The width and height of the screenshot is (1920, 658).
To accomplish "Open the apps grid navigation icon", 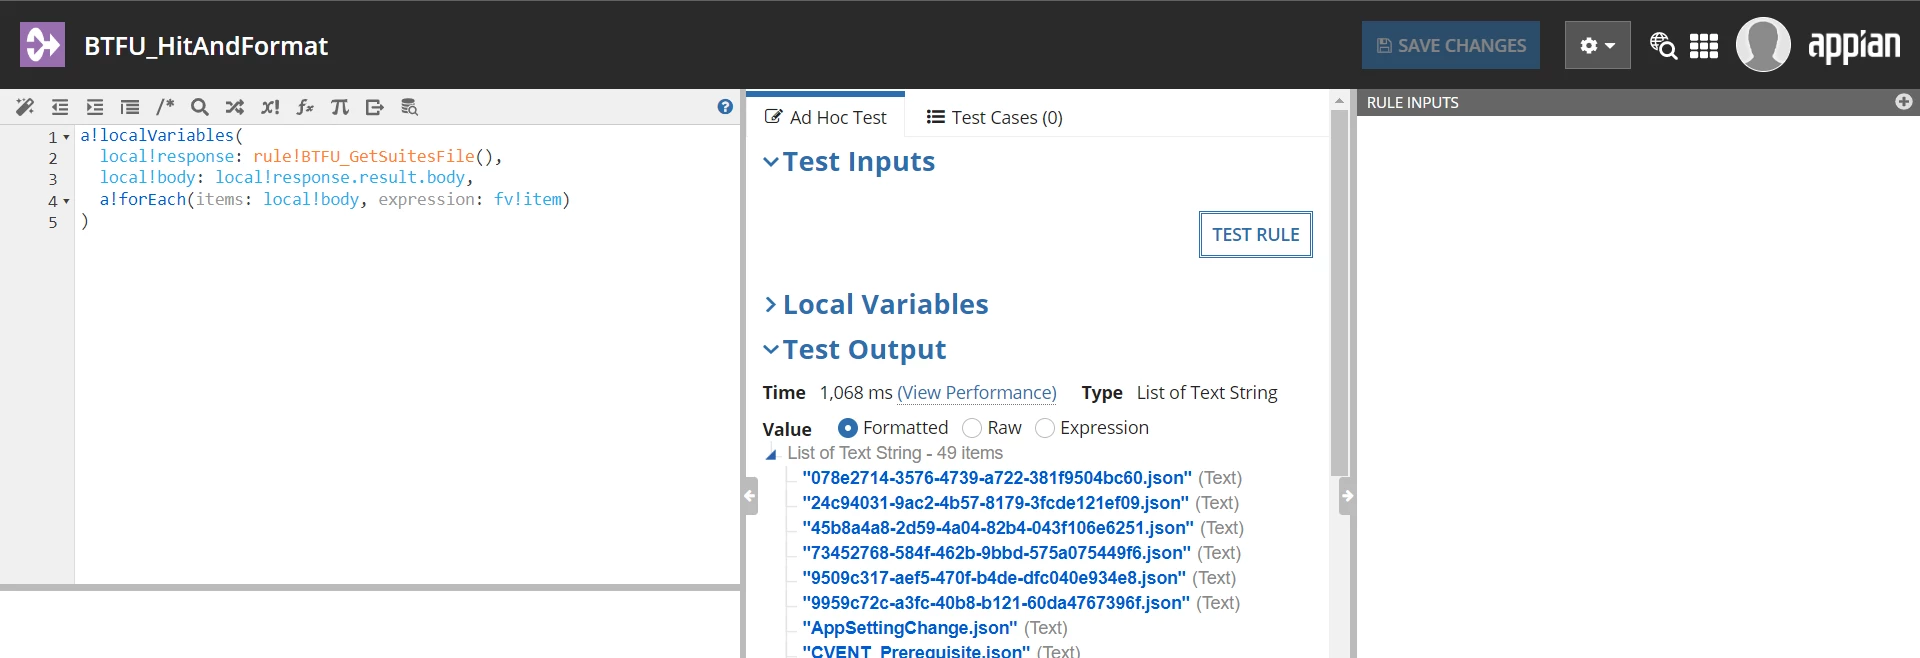I will pos(1704,46).
